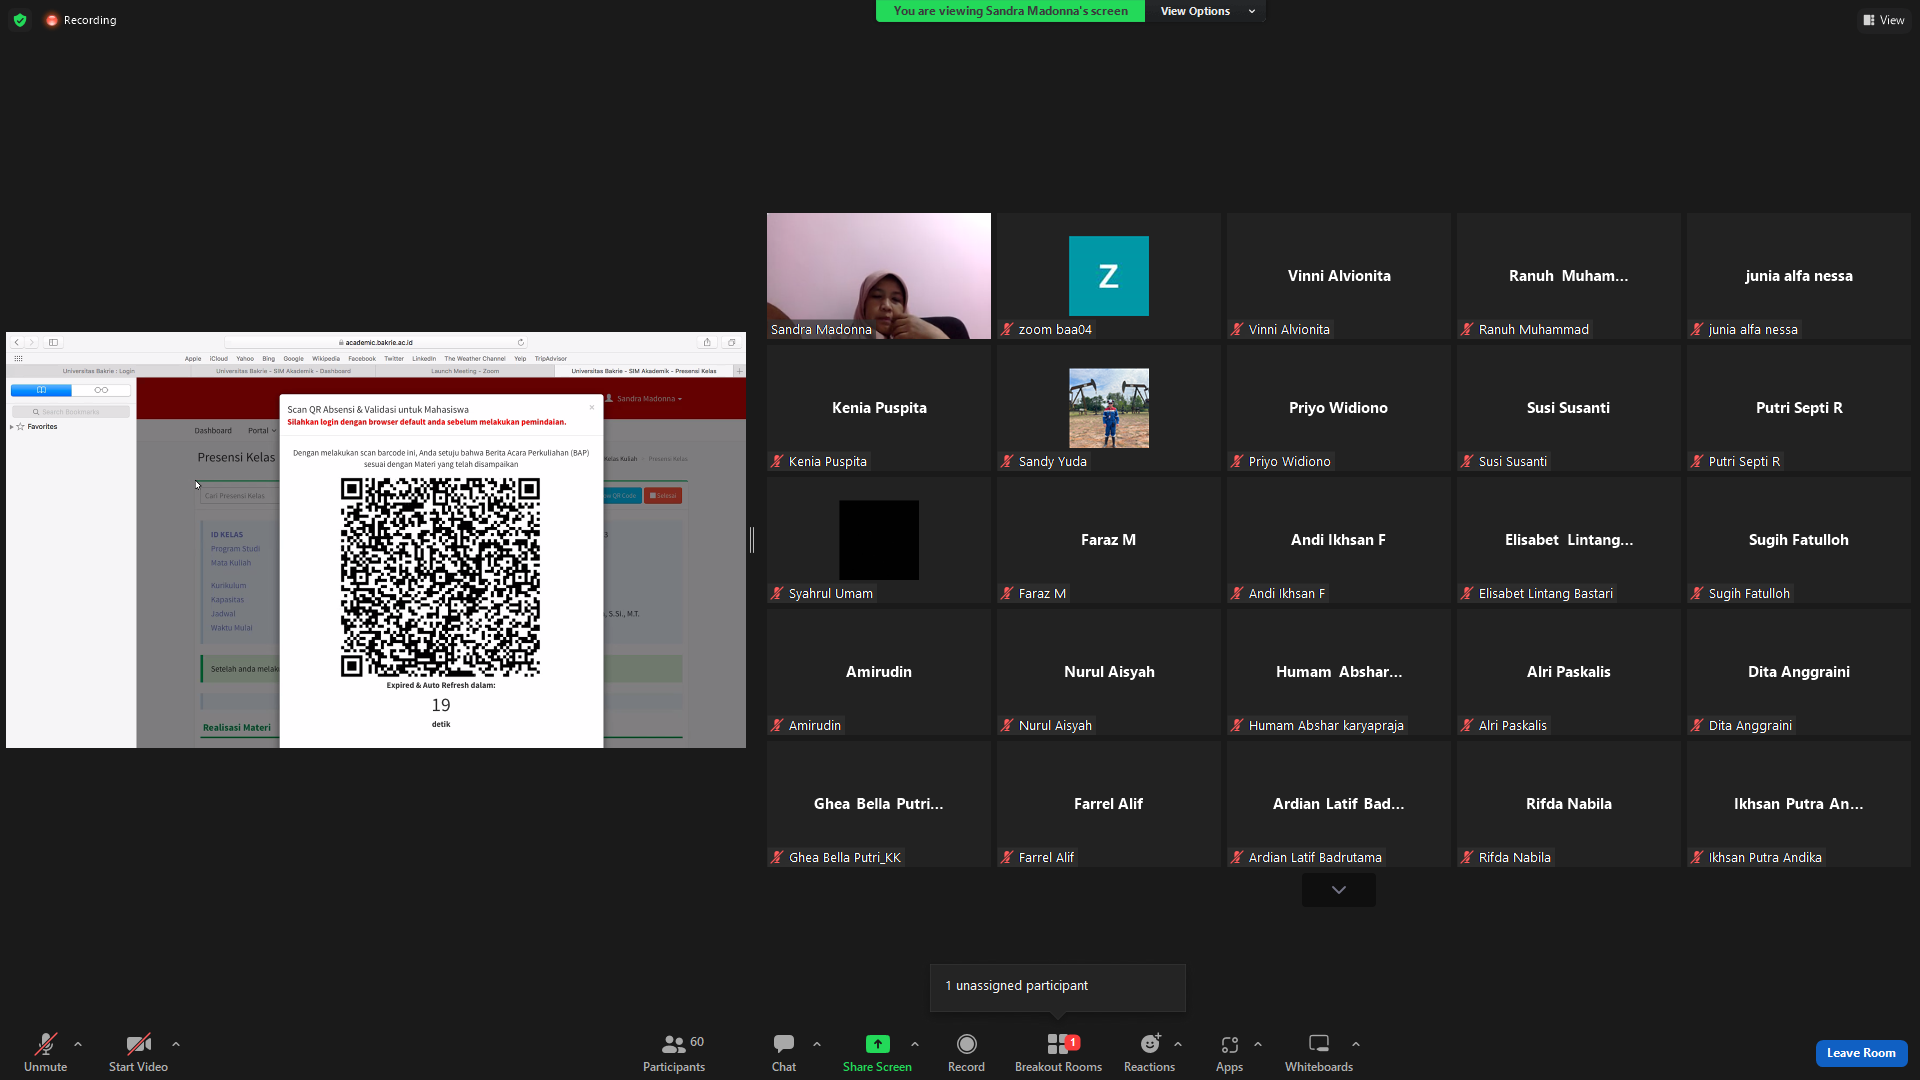Switch to the SIM Akademik - Dashboard tab

pyautogui.click(x=284, y=371)
